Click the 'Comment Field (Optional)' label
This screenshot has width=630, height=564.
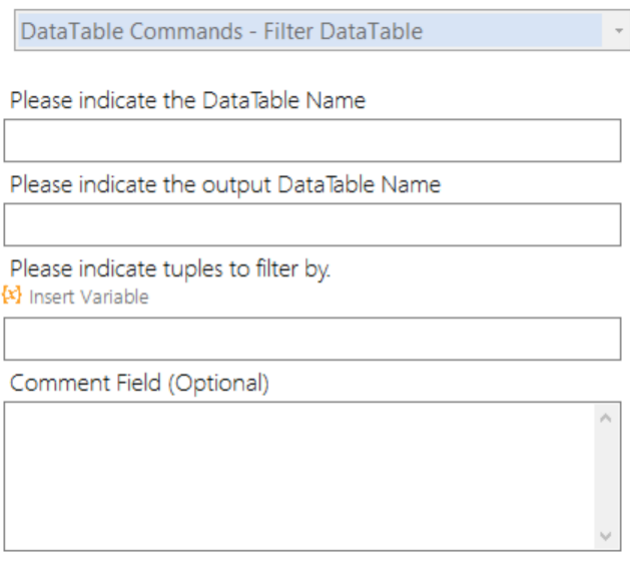pos(139,383)
